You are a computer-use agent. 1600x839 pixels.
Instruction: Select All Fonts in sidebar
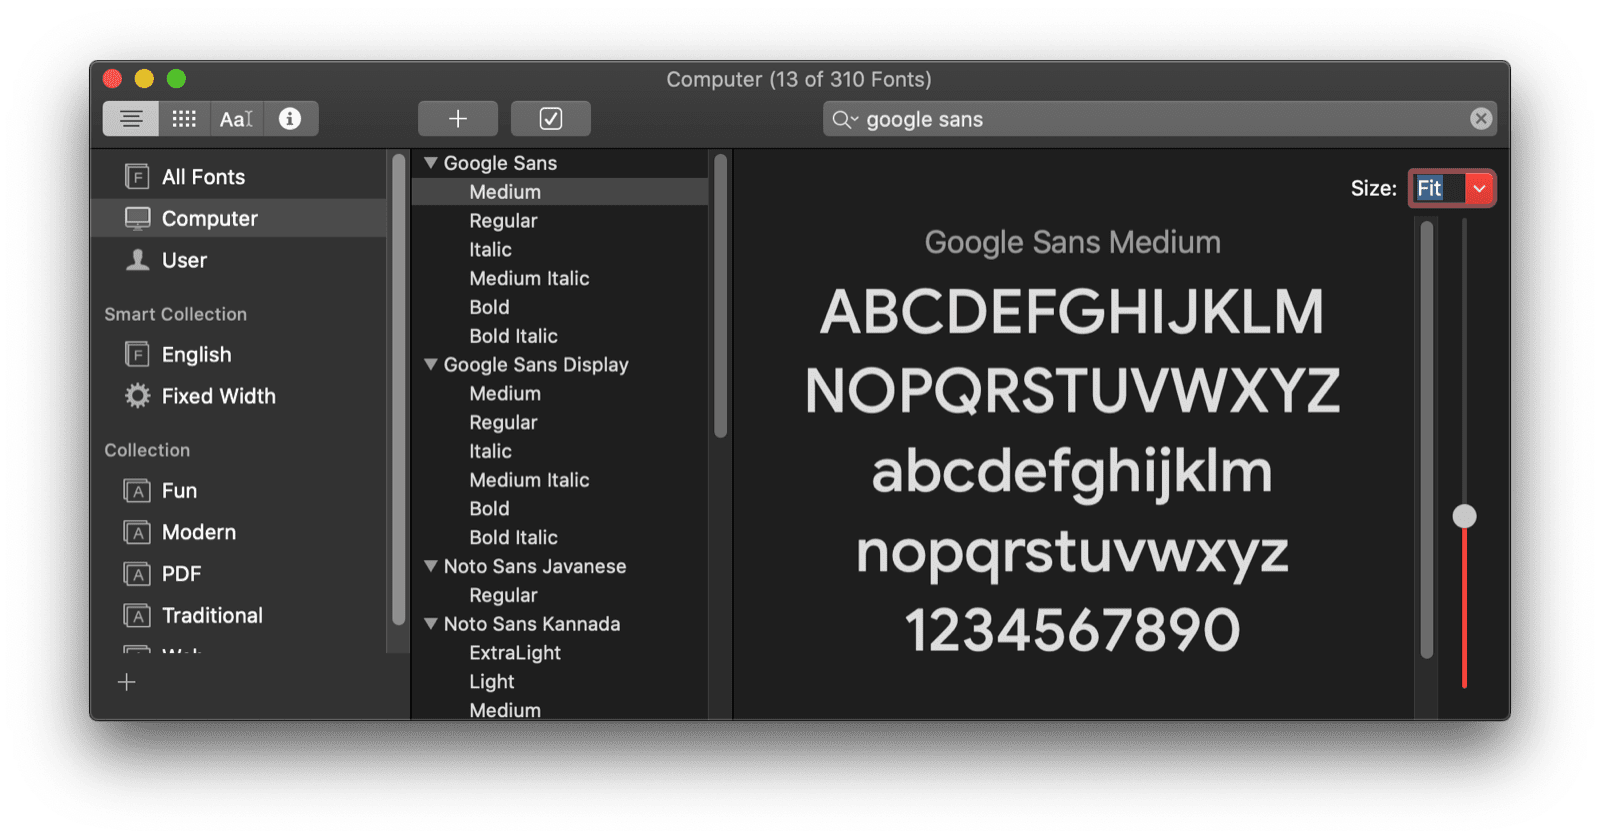click(x=203, y=177)
